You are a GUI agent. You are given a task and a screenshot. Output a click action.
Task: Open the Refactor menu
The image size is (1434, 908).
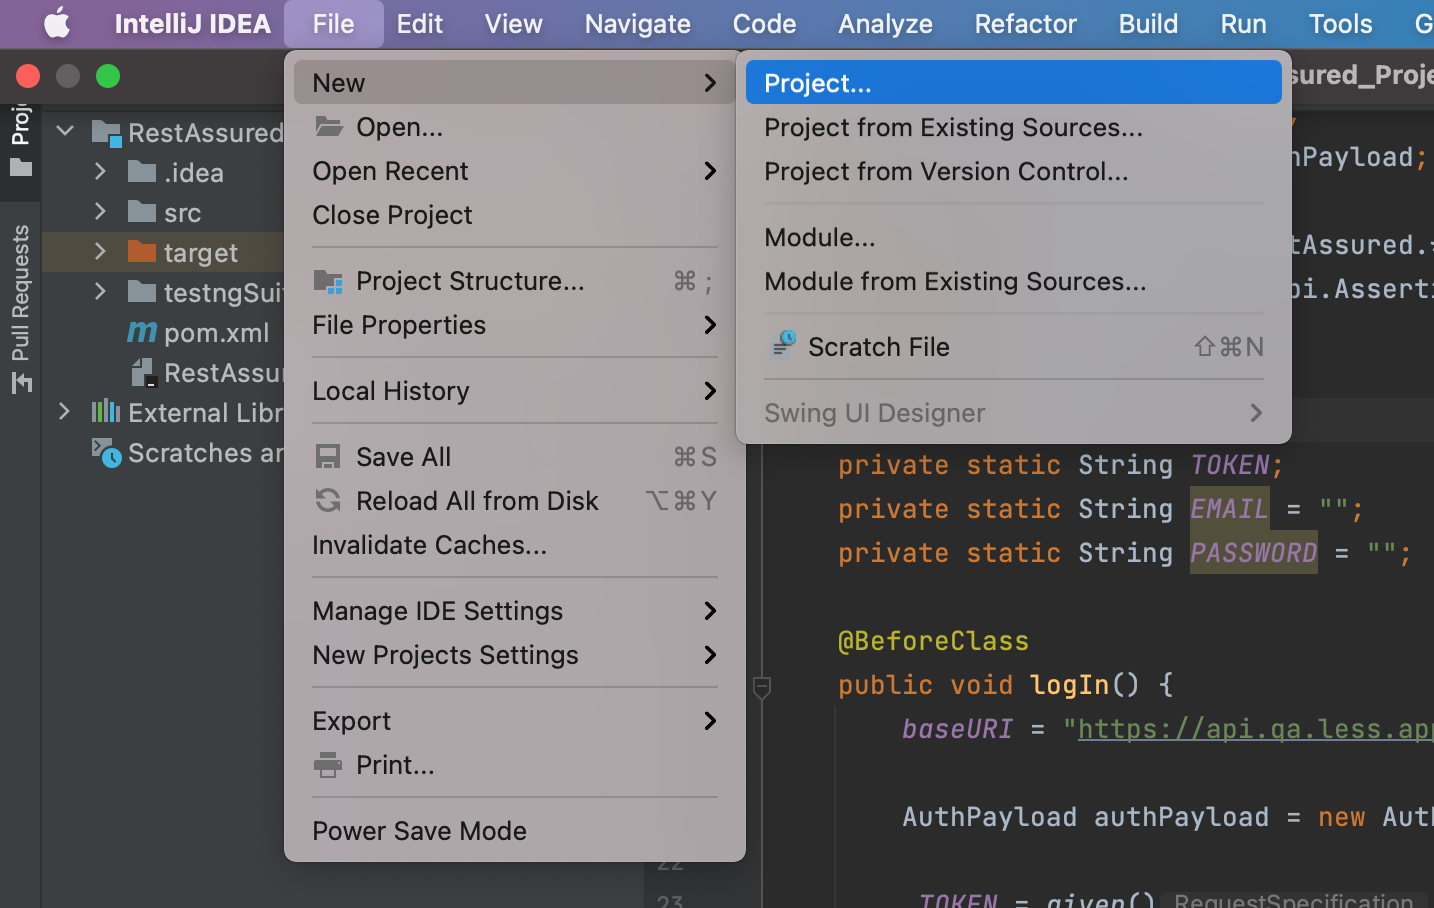tap(1025, 24)
